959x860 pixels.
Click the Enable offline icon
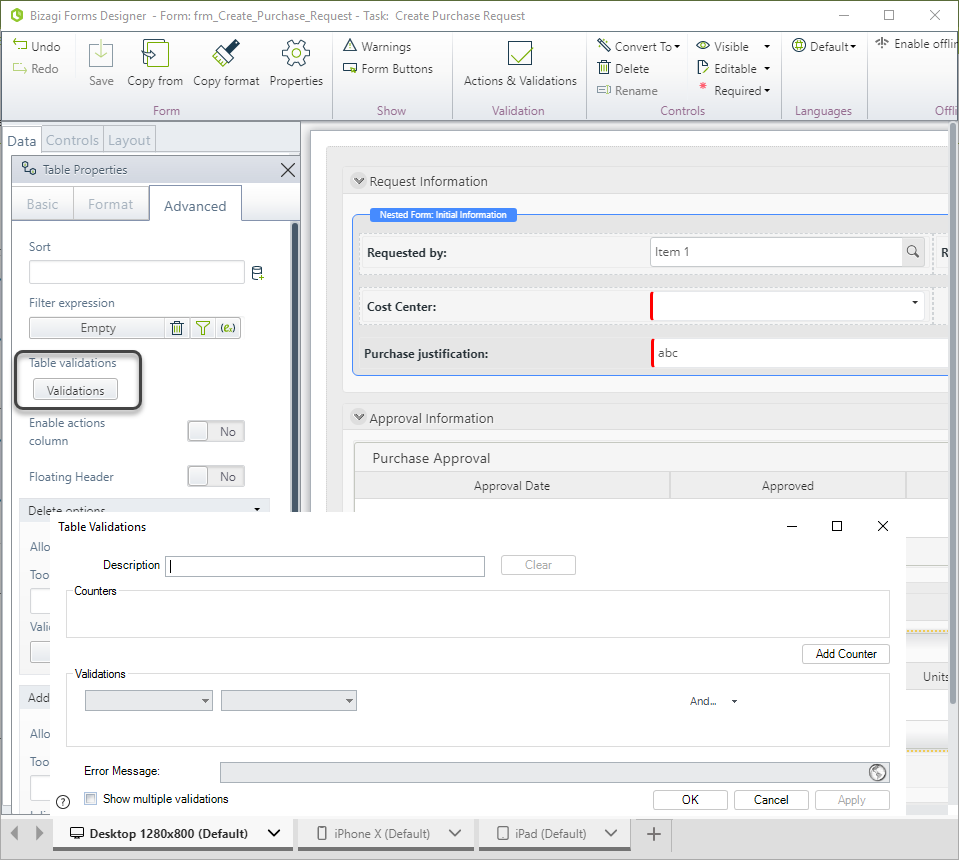pos(882,43)
